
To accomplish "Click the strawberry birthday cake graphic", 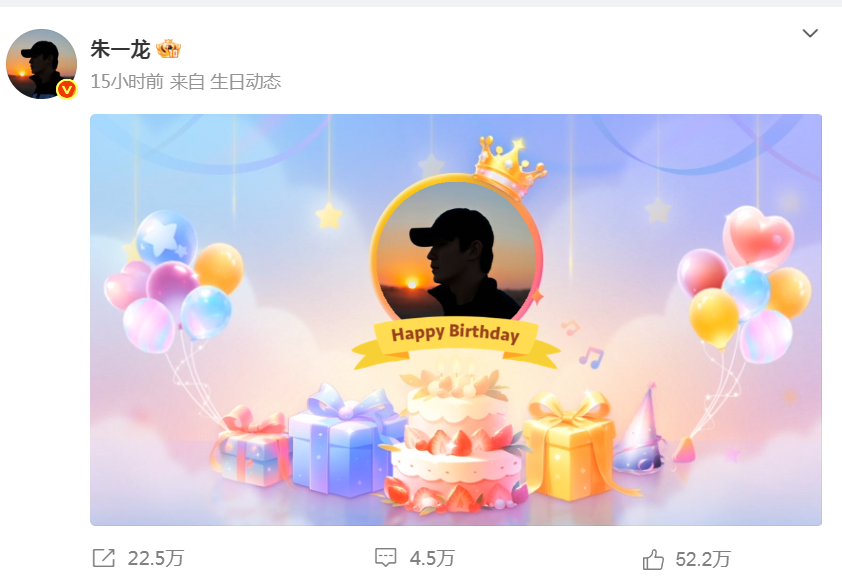I will 456,438.
